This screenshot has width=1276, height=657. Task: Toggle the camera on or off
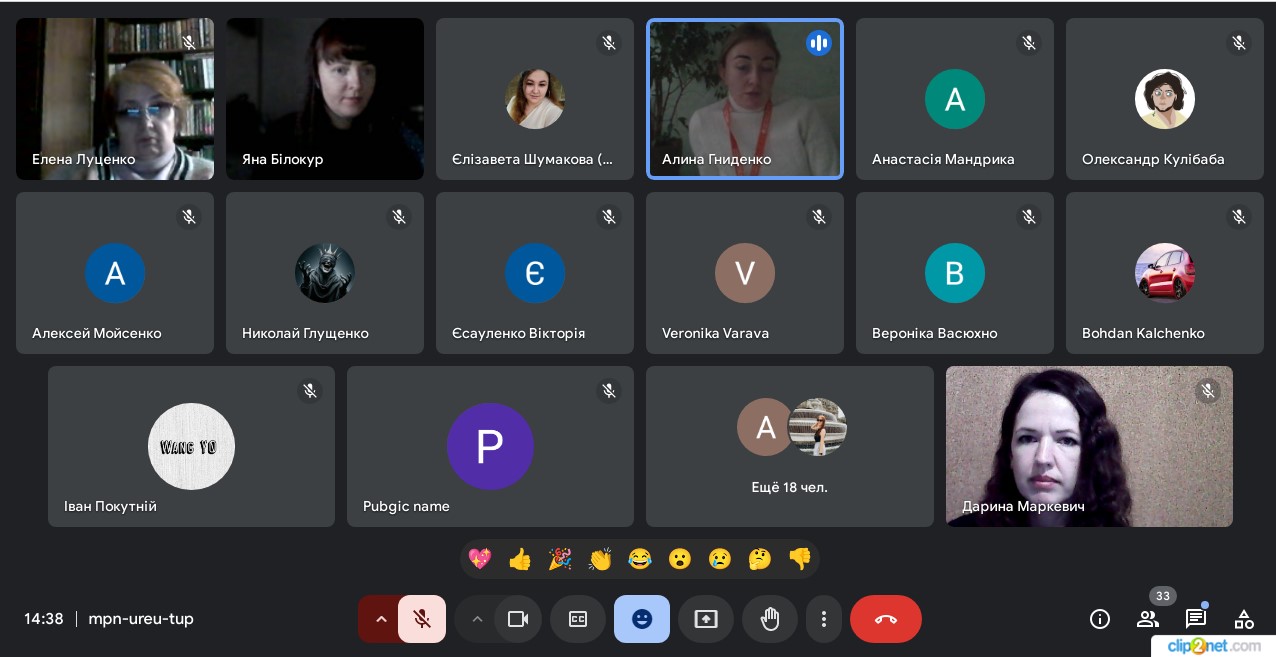pyautogui.click(x=518, y=619)
